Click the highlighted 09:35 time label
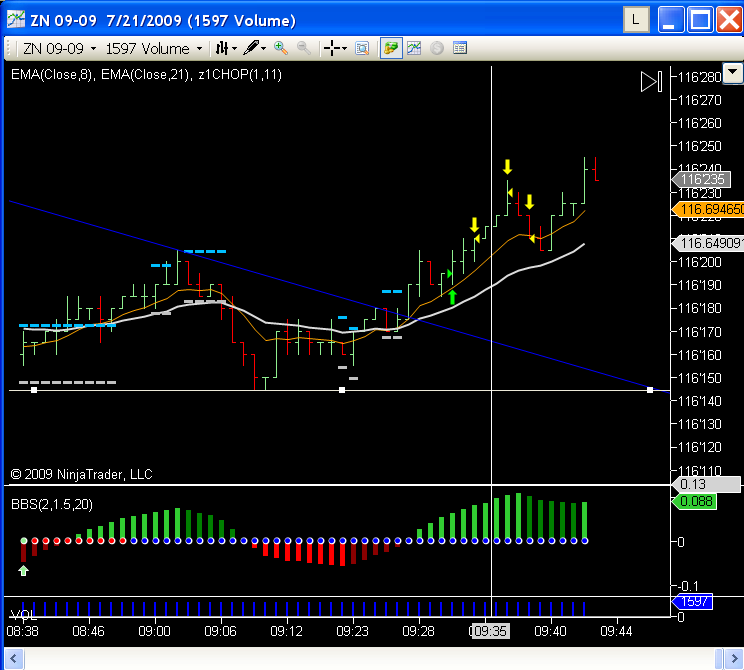Viewport: 744px width, 670px height. (490, 631)
